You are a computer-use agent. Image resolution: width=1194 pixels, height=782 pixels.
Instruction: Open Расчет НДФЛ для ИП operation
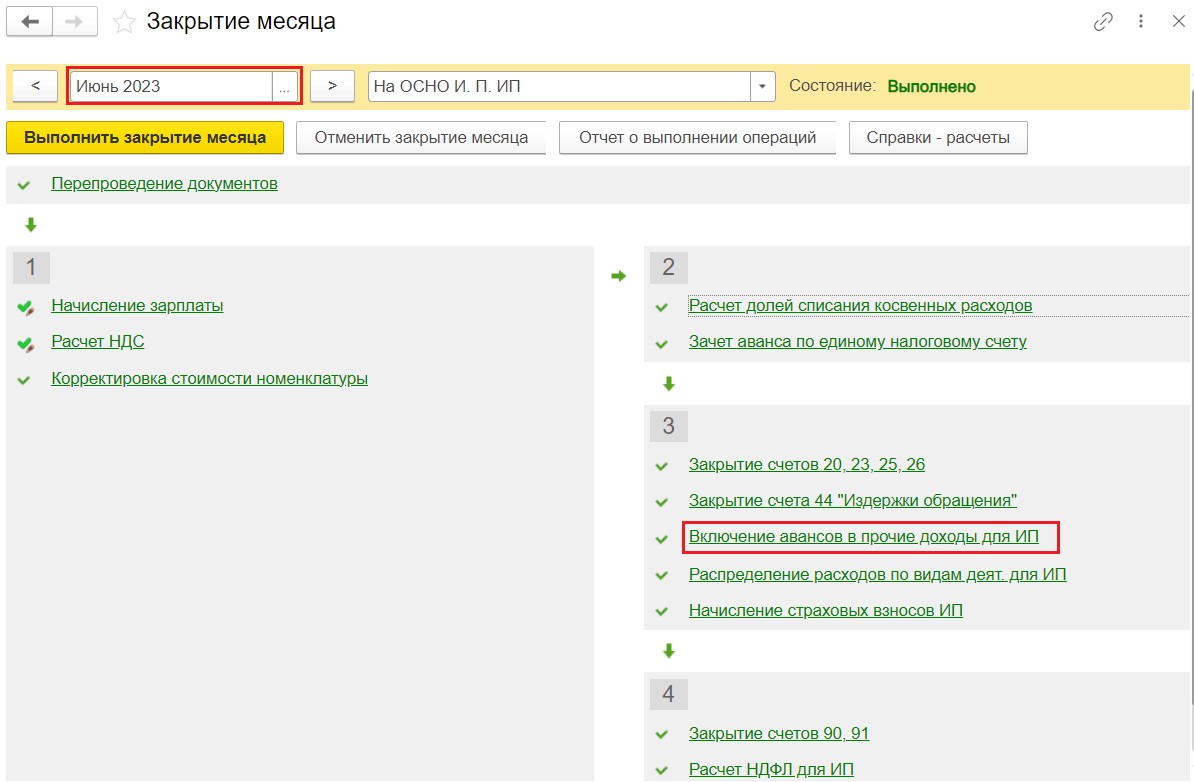[771, 770]
